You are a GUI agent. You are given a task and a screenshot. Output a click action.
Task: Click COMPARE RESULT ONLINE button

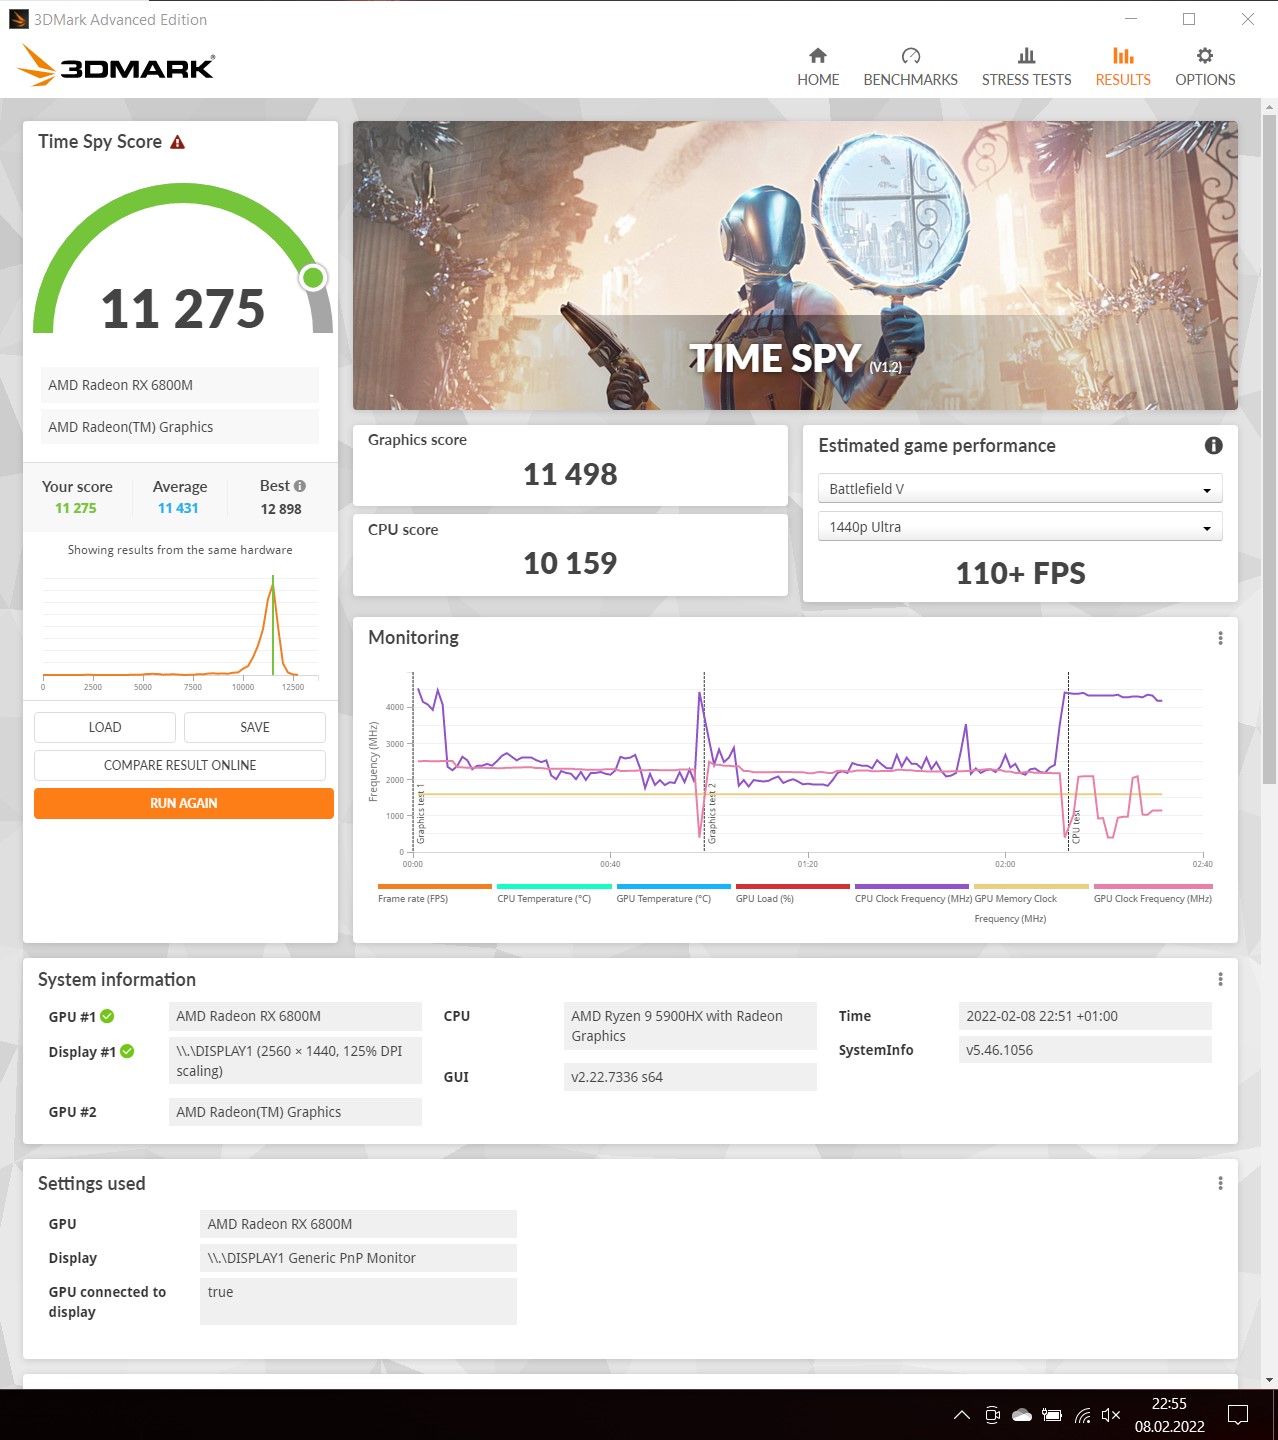[x=180, y=765]
